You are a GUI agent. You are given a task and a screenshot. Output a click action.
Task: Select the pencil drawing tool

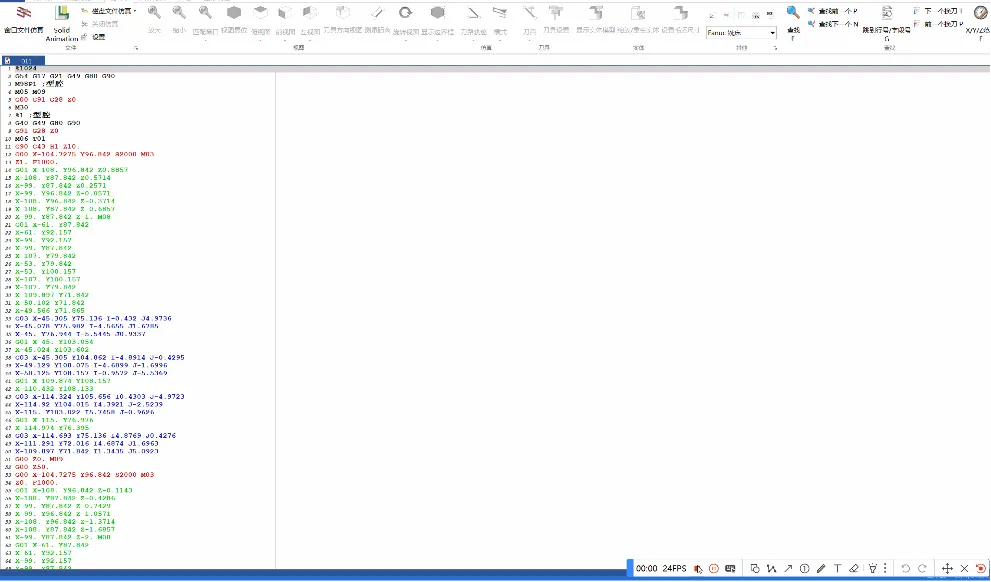click(x=821, y=568)
